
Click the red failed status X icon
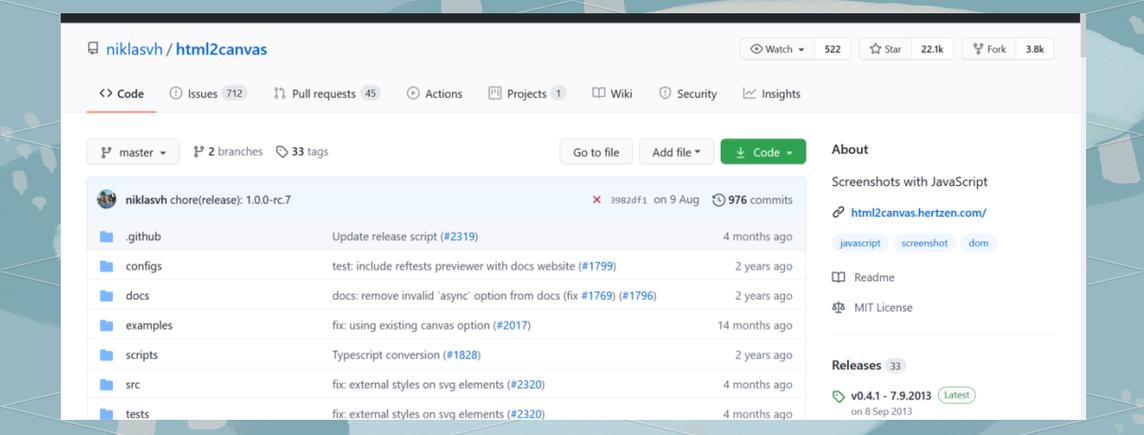coord(597,200)
